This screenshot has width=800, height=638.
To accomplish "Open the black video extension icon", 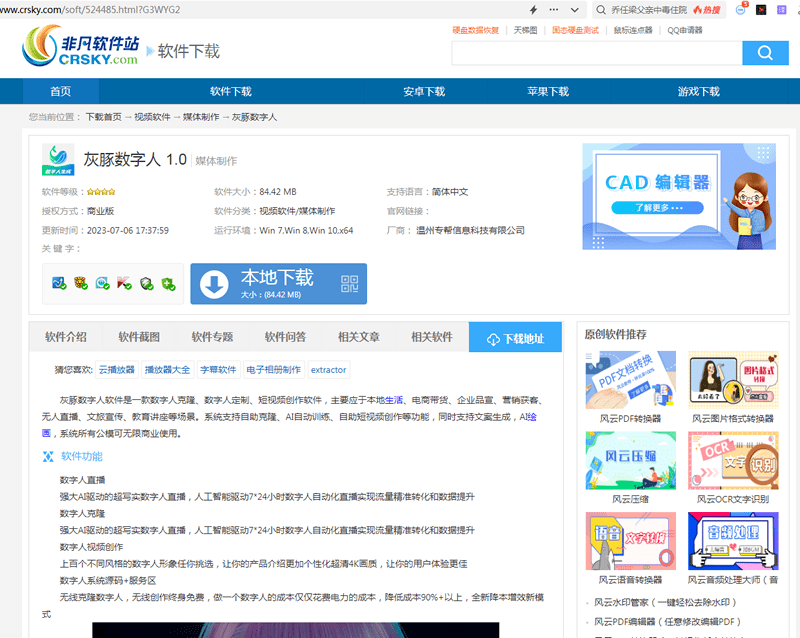I will tap(761, 10).
